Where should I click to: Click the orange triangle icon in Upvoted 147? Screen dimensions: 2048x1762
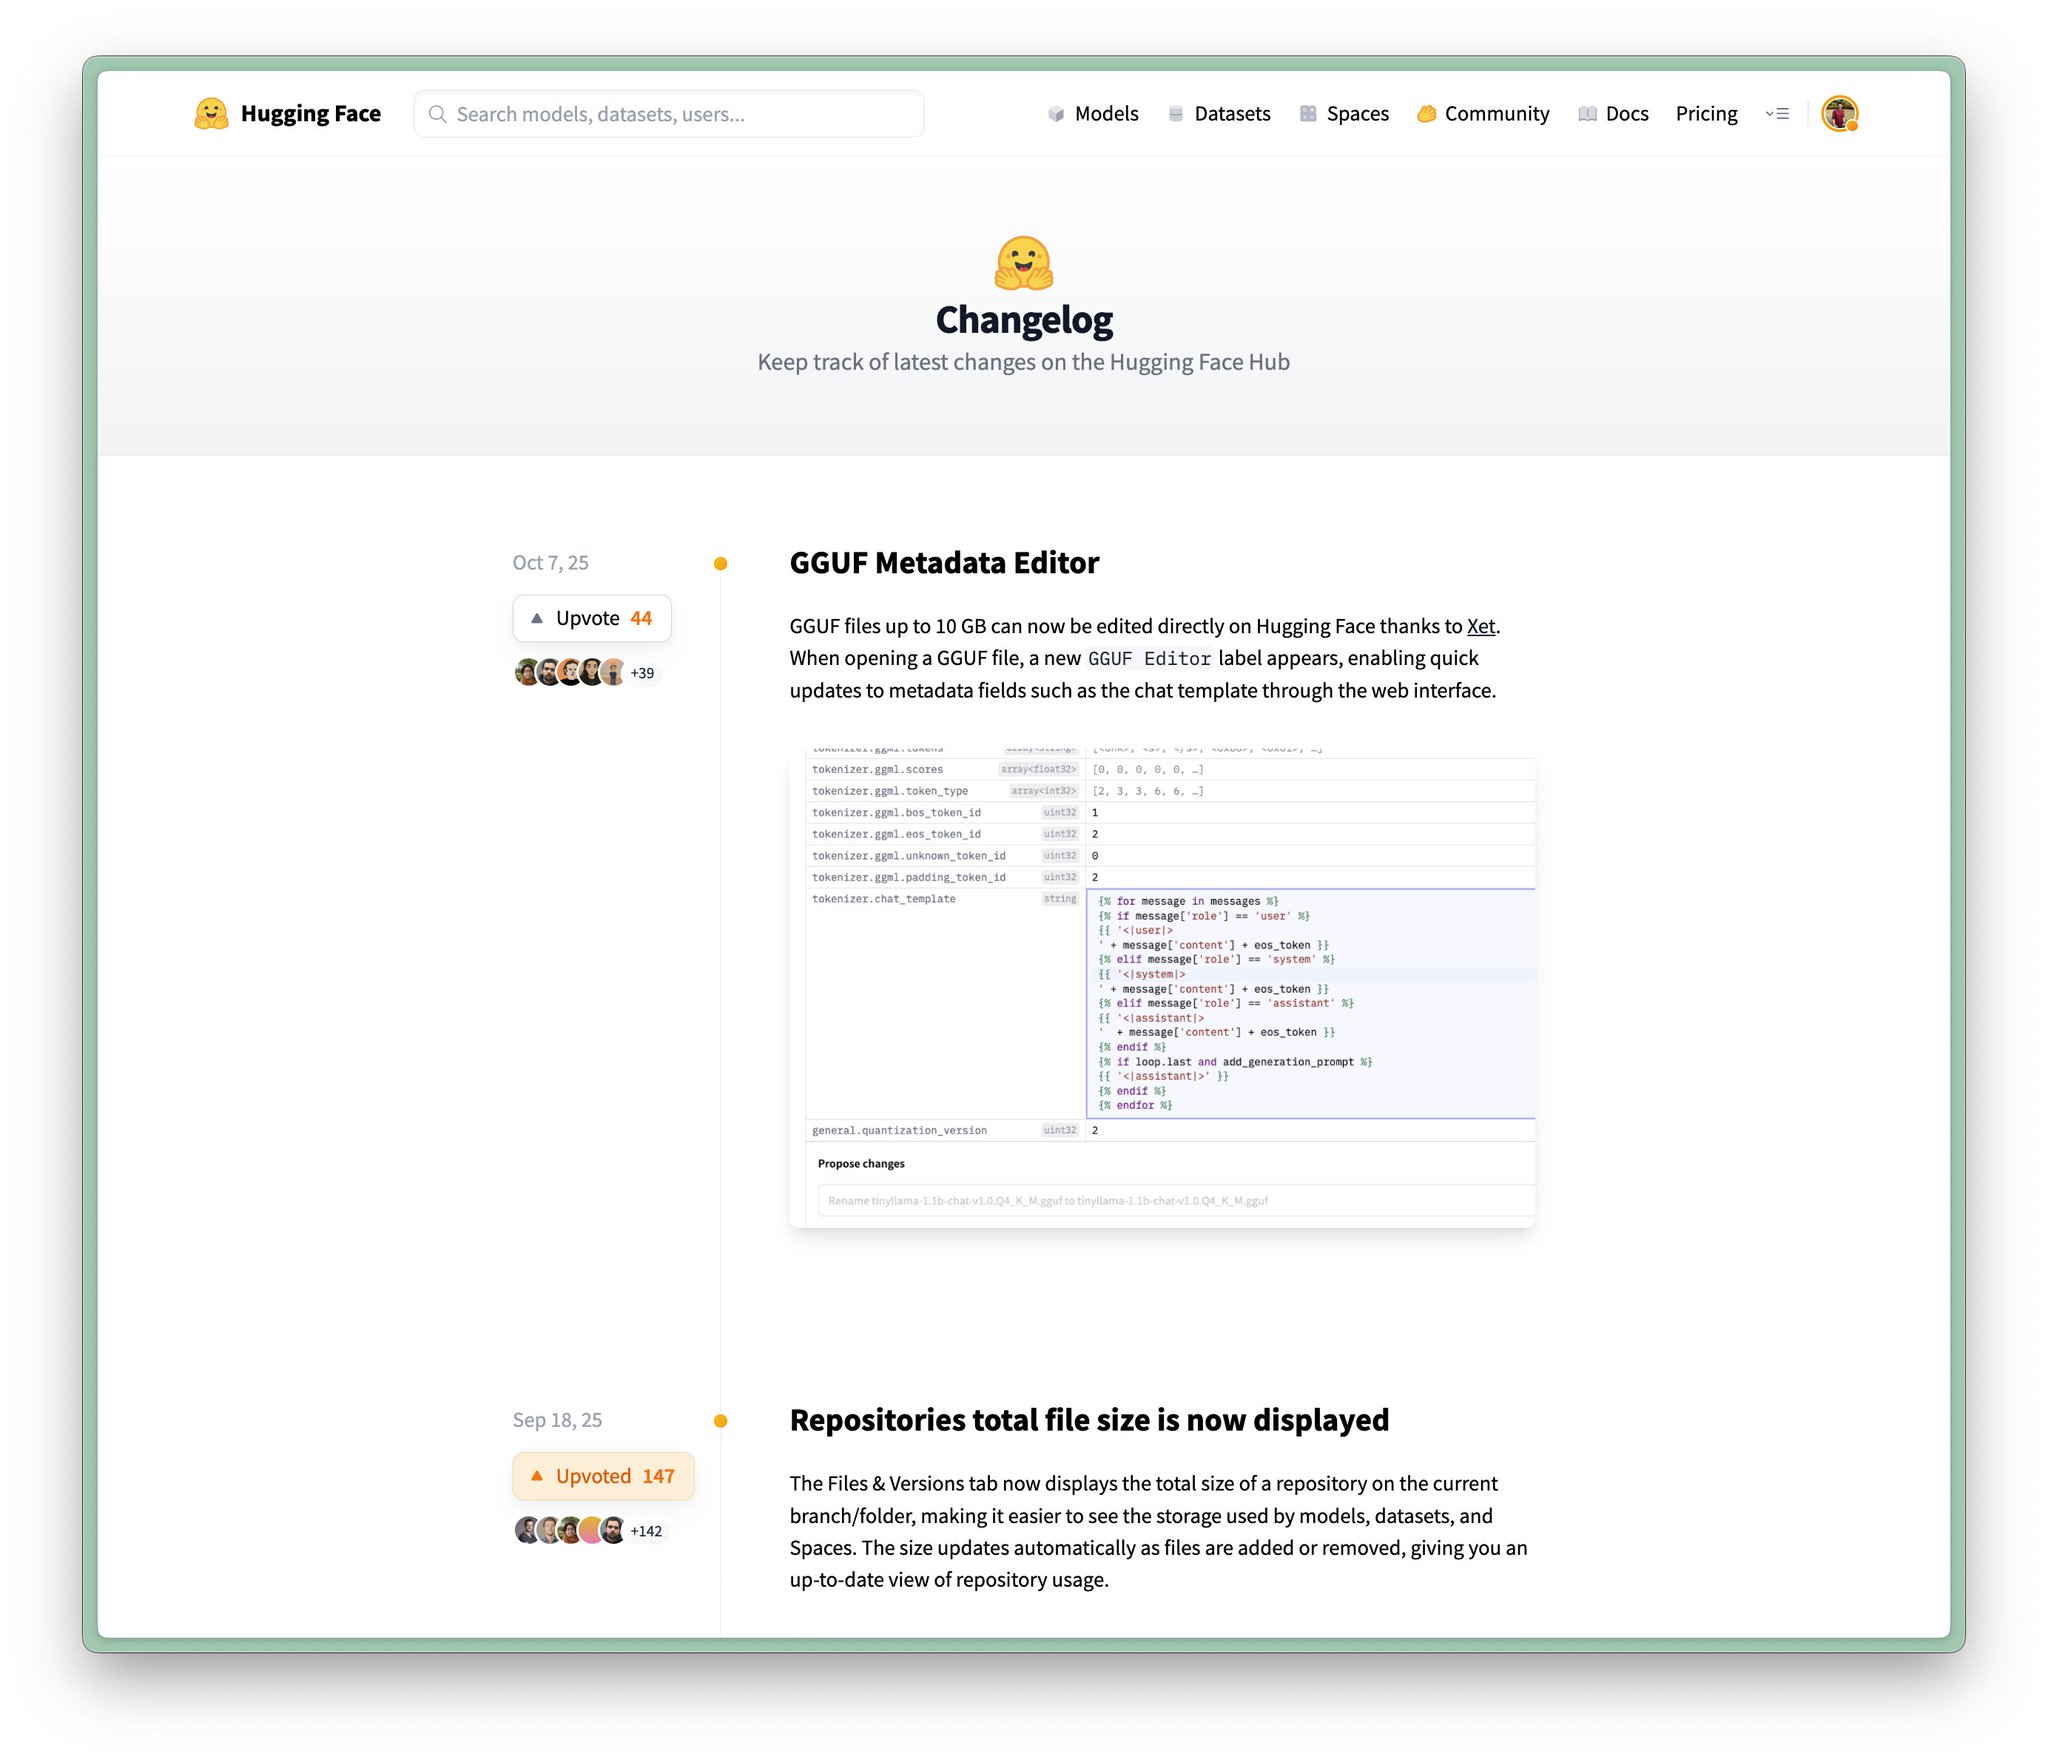537,1477
